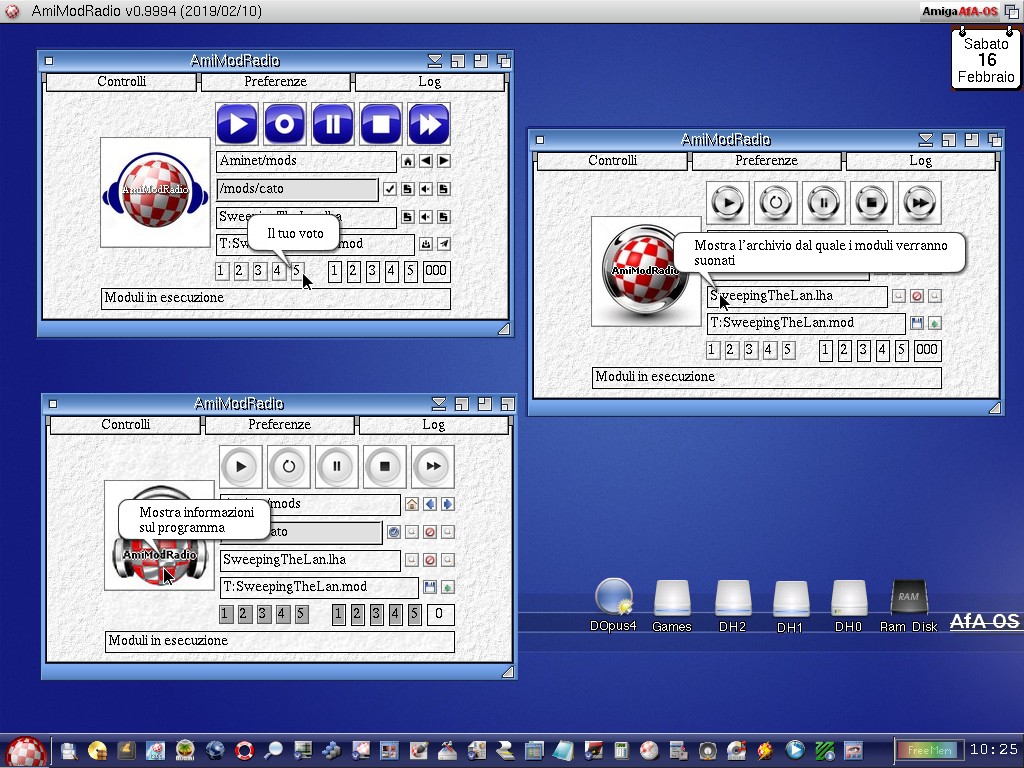1024x768 pixels.
Task: Toggle the blue check button in the bottom-left window
Action: 394,532
